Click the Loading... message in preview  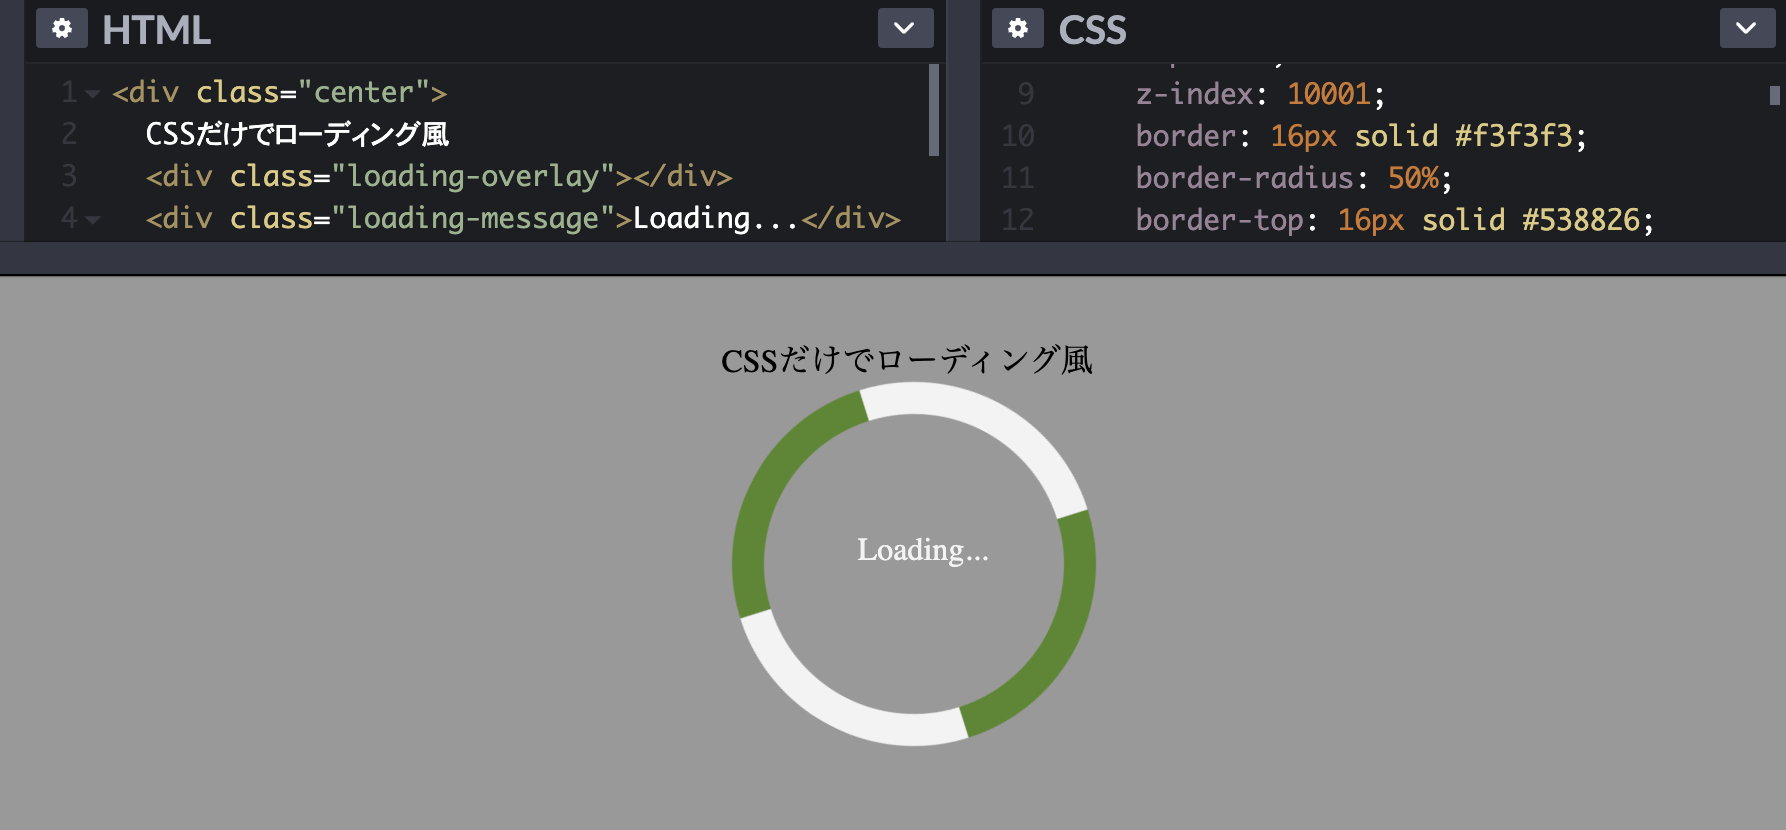922,550
